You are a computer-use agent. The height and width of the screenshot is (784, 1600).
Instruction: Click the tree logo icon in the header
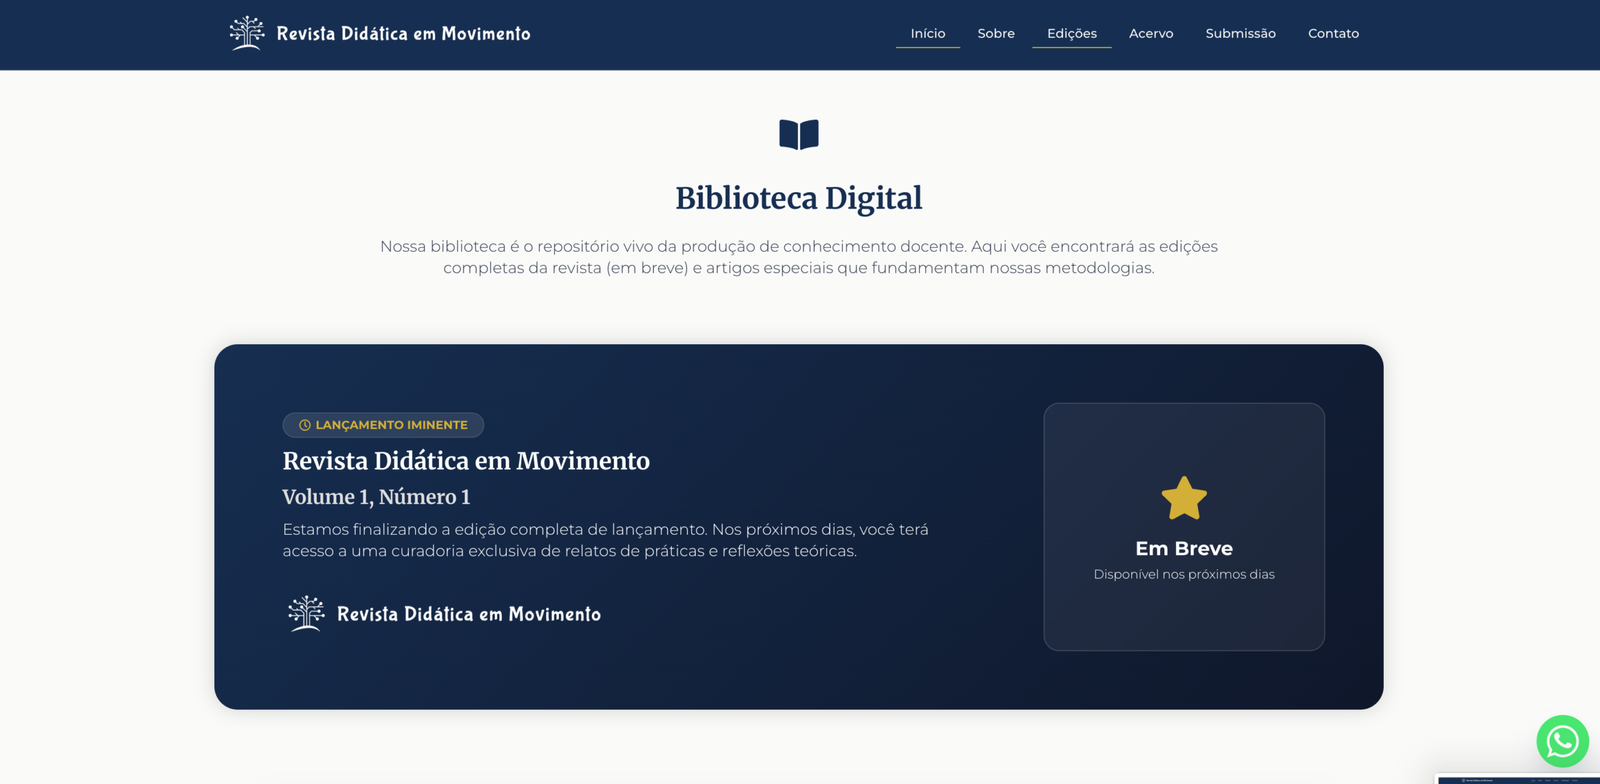click(246, 33)
